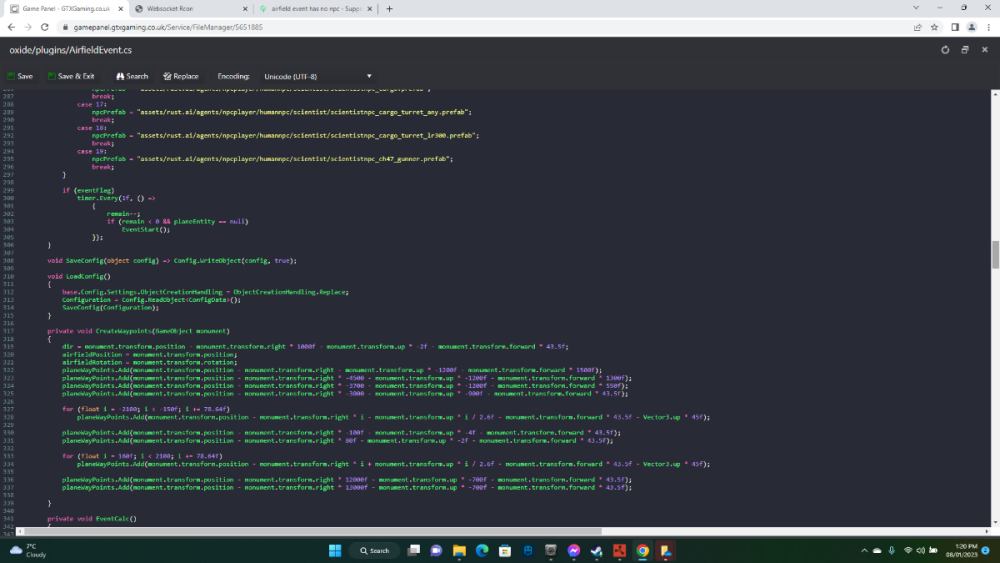
Task: Click the line 'private void EventCalc()'
Action: (x=92, y=518)
